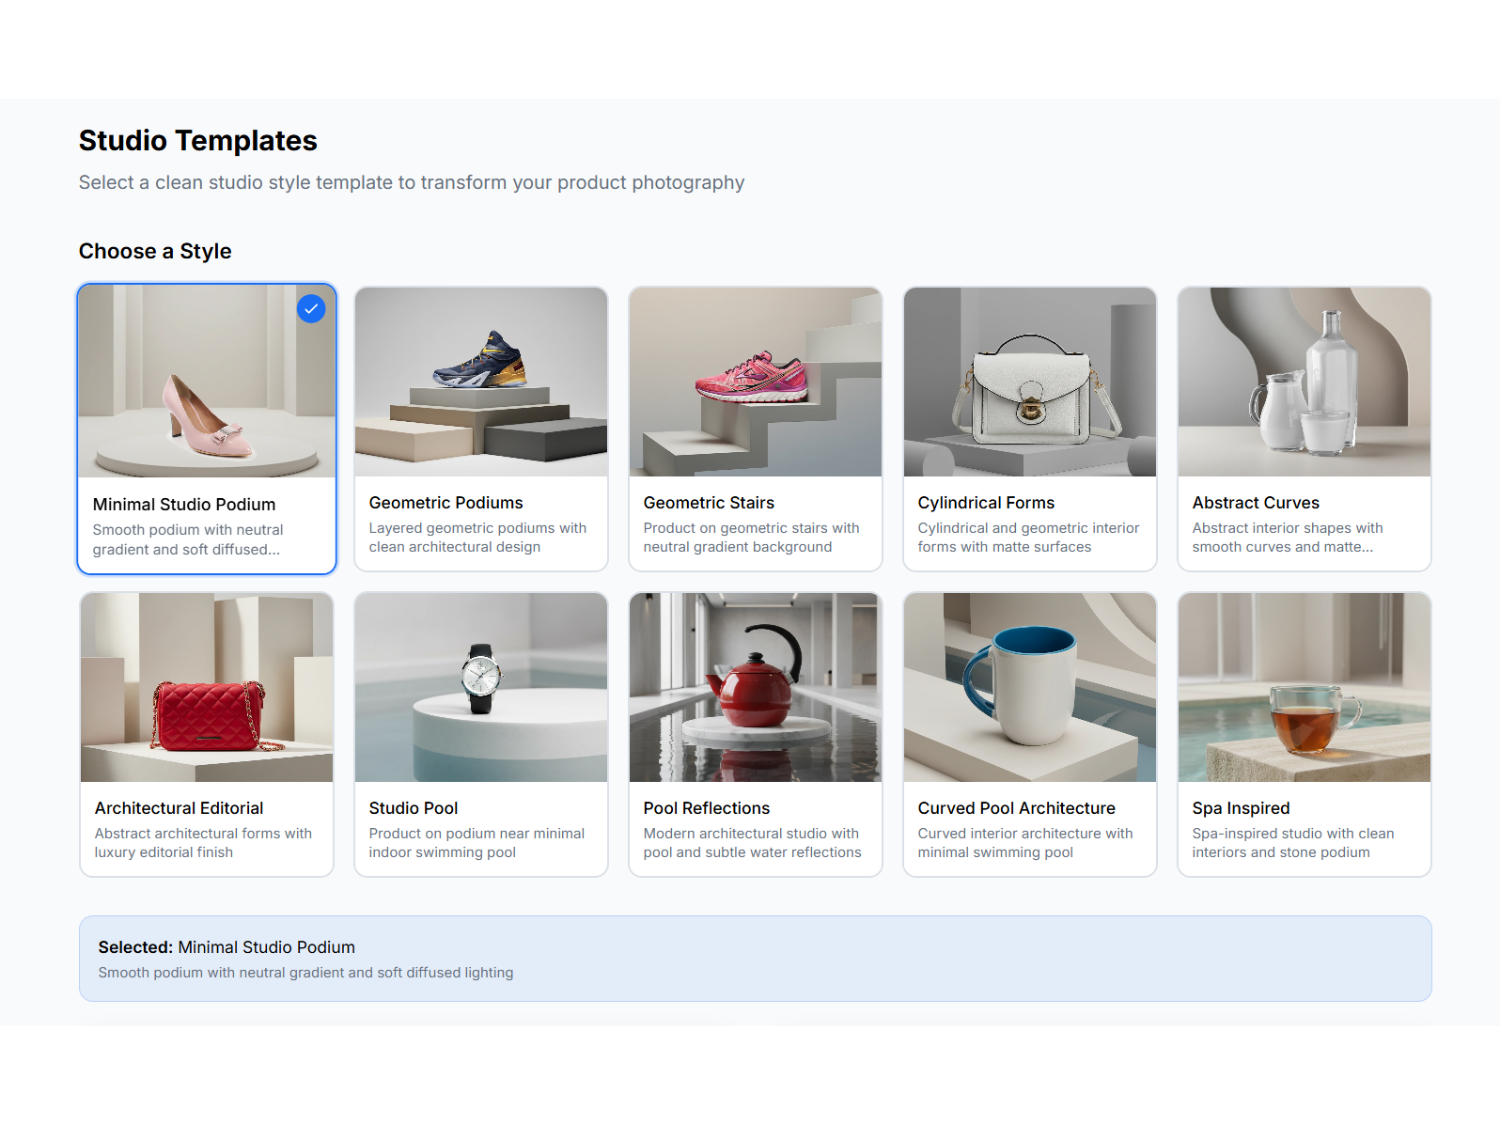Choose the Architectural Editorial red bag thumbnail
Screen dimensions: 1500x1125
click(207, 687)
